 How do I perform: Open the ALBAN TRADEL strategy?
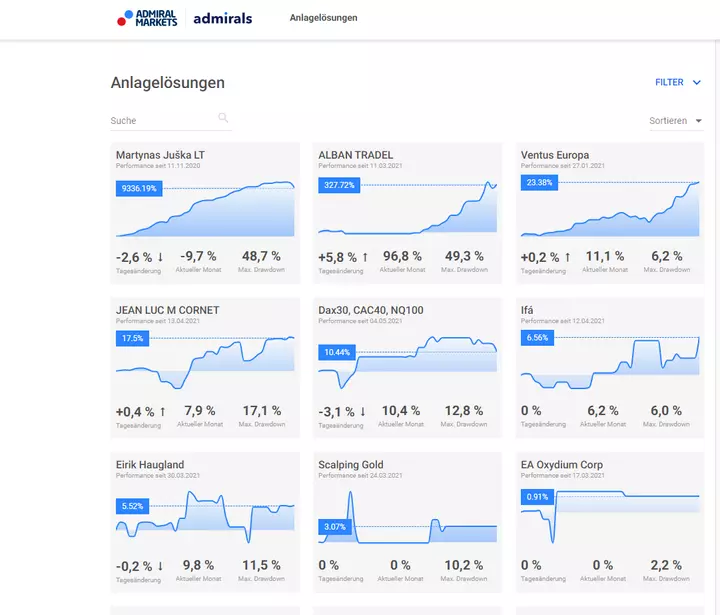(355, 155)
